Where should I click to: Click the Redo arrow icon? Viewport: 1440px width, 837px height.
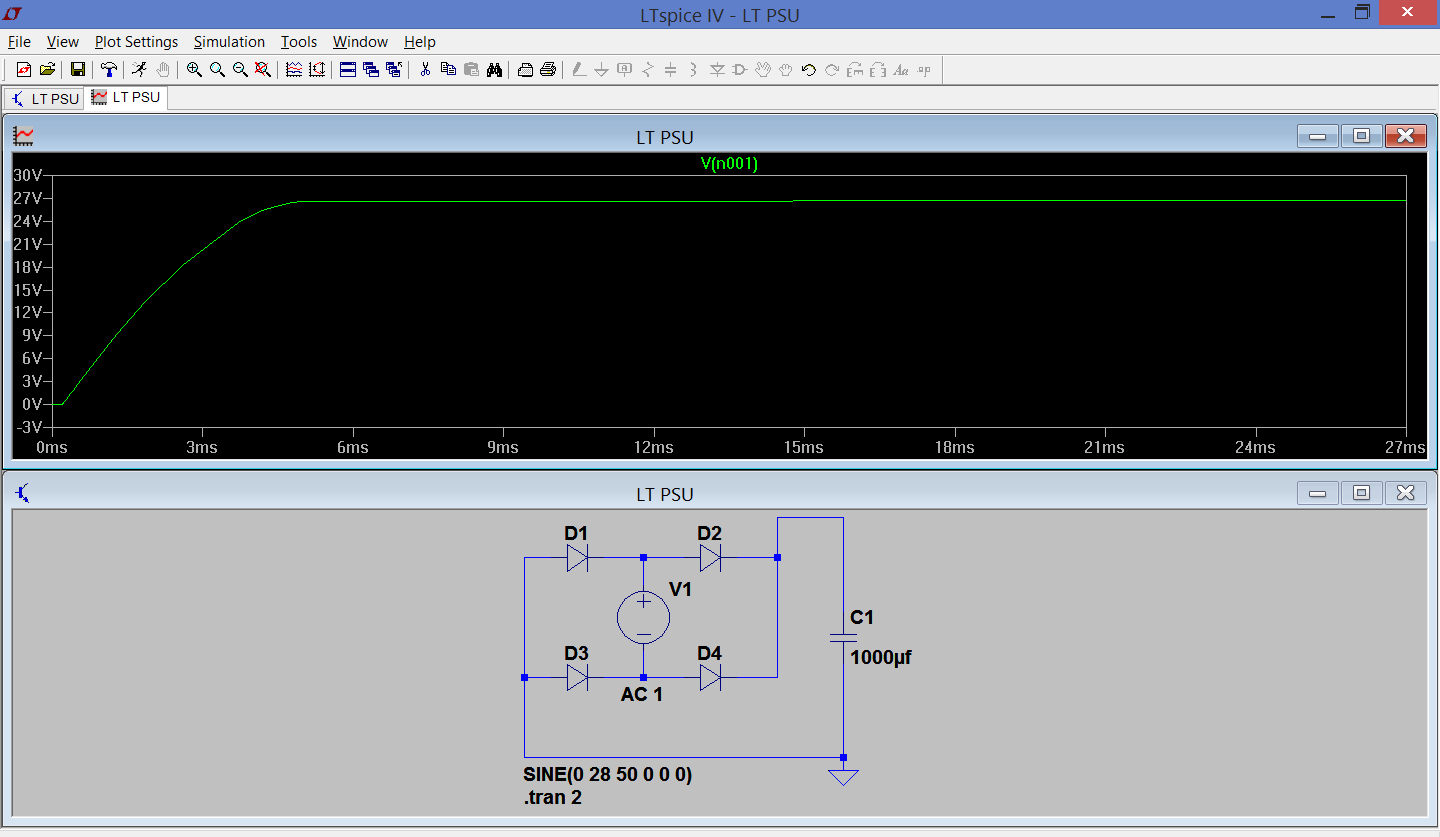tap(832, 70)
